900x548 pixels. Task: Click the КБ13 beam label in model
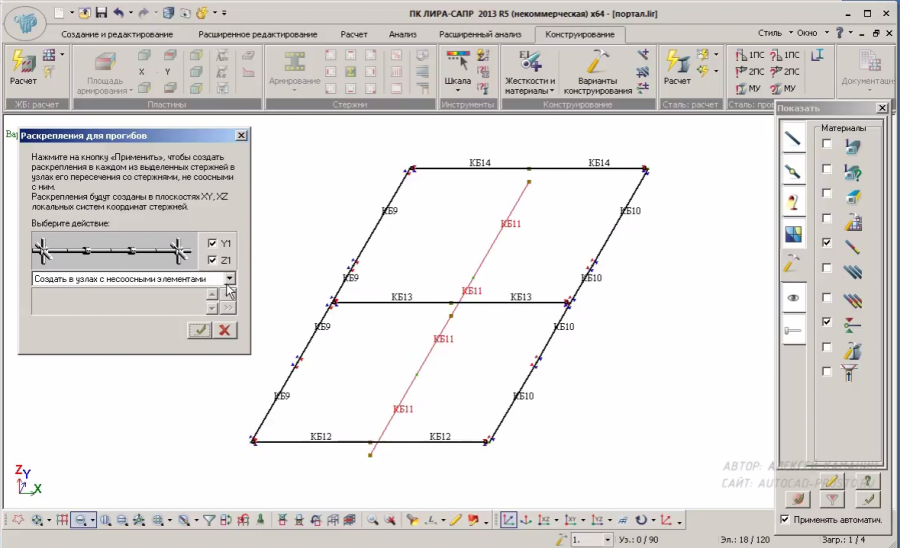coord(402,297)
